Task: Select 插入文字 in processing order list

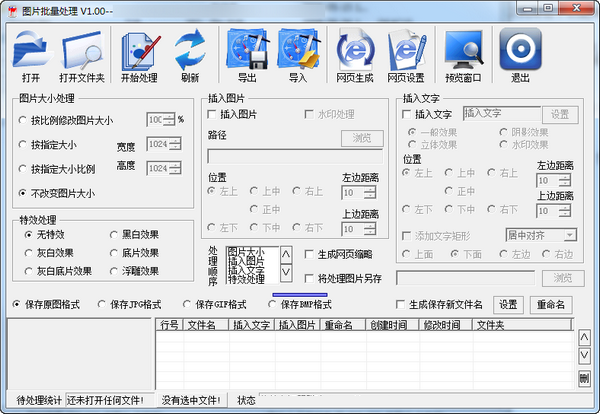Action: [x=247, y=270]
